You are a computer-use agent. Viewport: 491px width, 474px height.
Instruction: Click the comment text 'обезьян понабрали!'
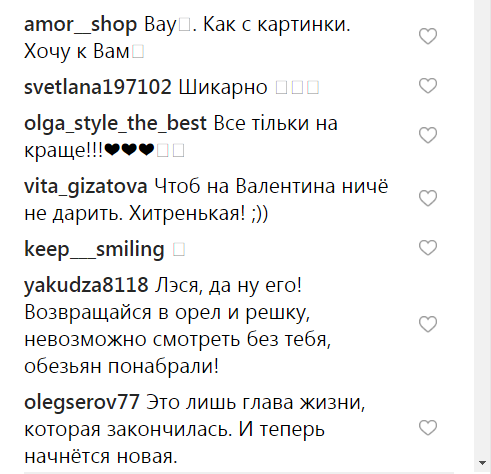click(122, 366)
